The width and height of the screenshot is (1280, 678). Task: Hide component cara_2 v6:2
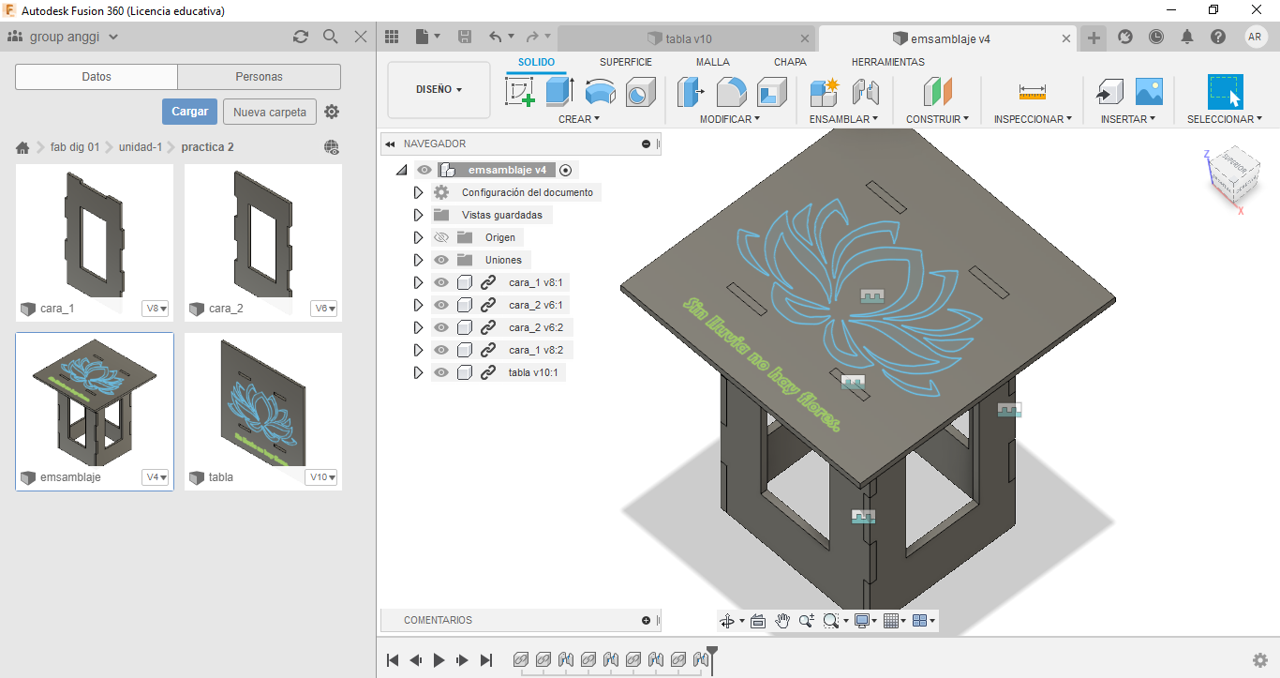tap(441, 328)
